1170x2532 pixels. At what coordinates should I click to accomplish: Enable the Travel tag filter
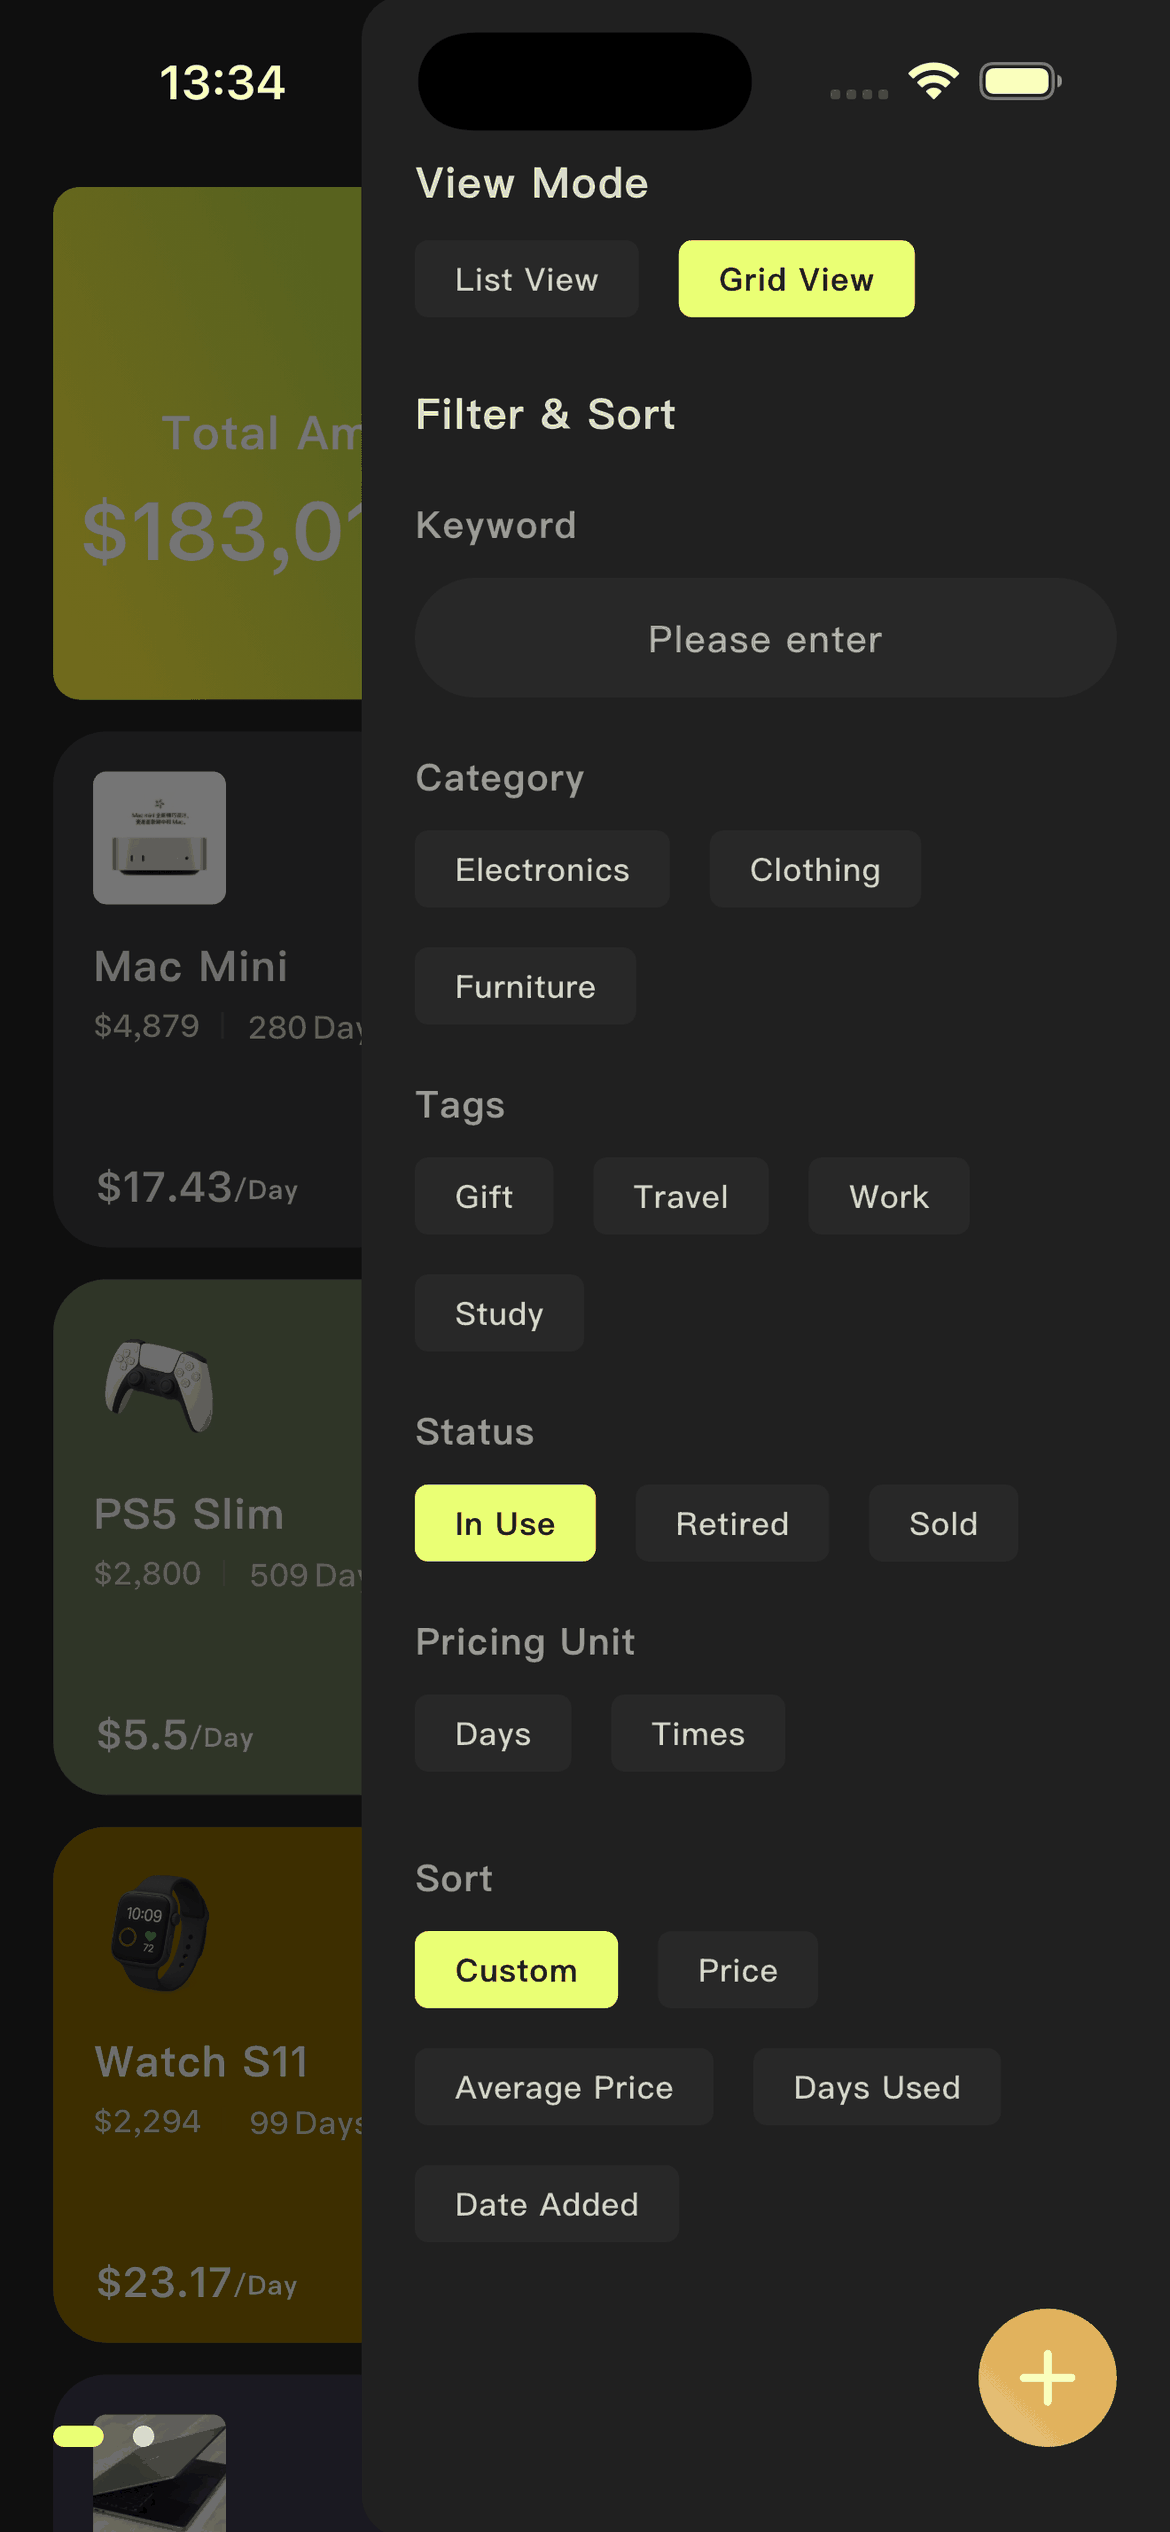coord(681,1196)
